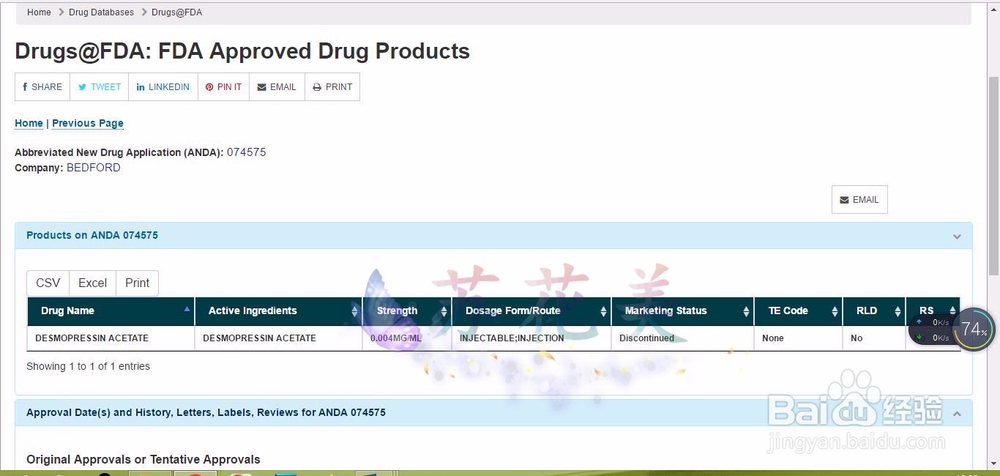The image size is (1000, 476).
Task: Click the PRINT button in the share bar
Action: coord(332,87)
